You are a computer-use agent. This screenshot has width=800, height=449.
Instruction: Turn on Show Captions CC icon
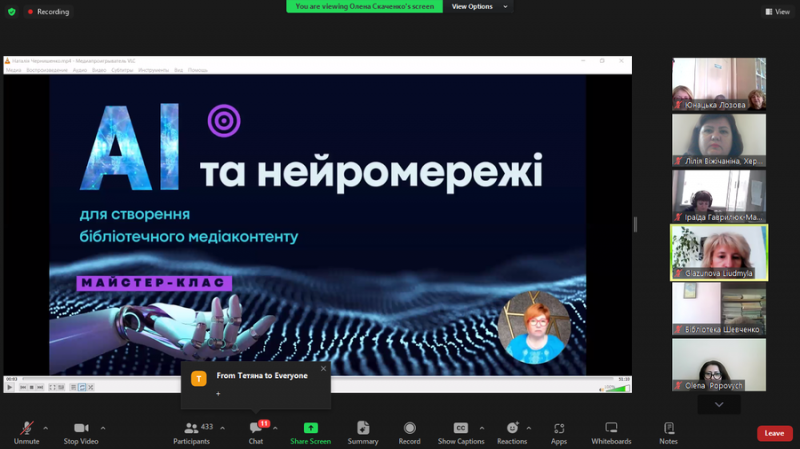click(x=460, y=428)
